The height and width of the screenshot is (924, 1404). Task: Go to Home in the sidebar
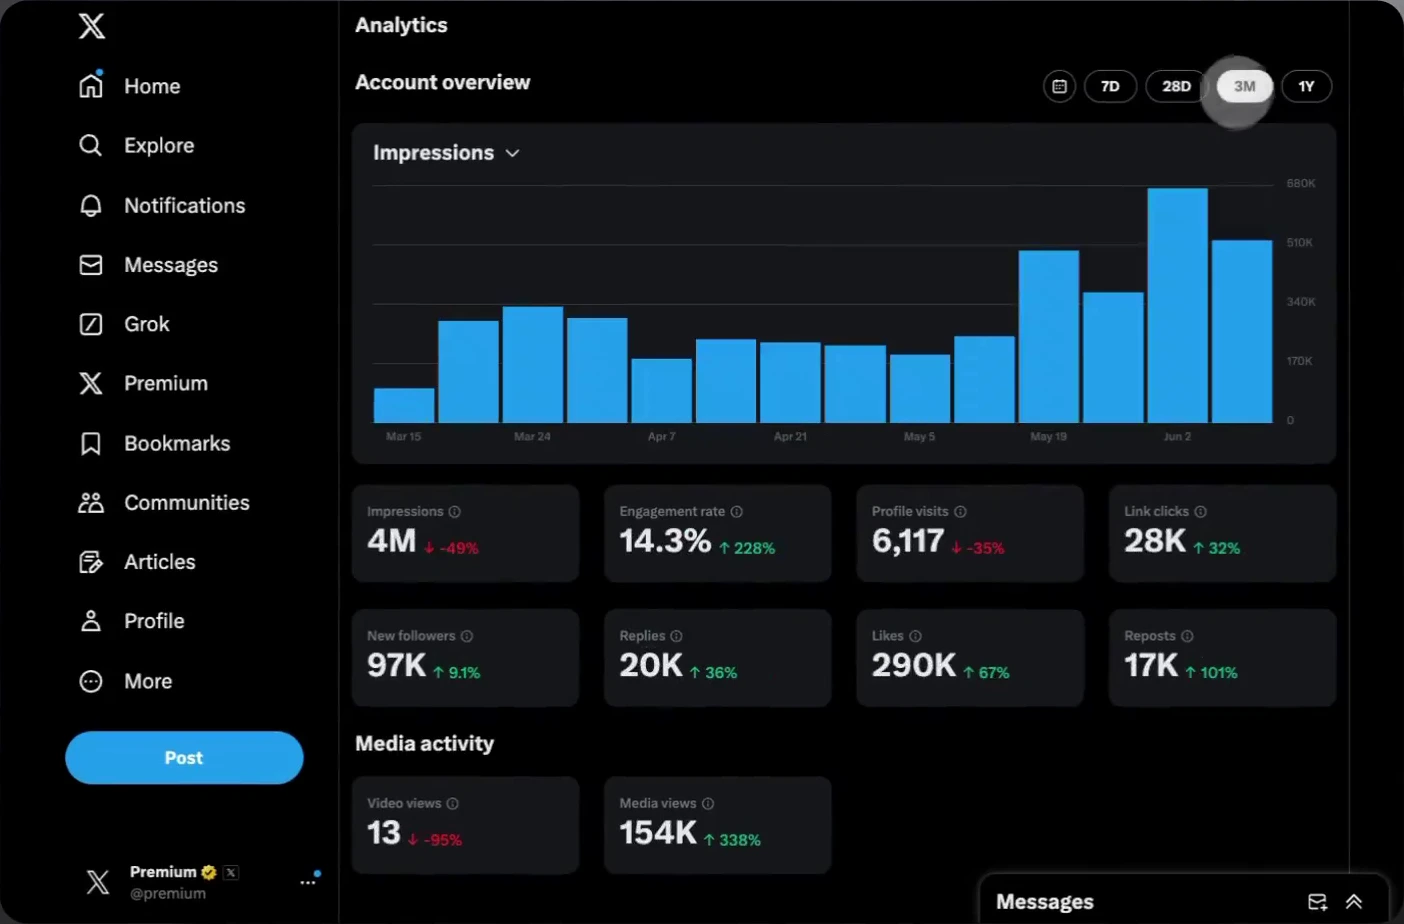pos(130,86)
